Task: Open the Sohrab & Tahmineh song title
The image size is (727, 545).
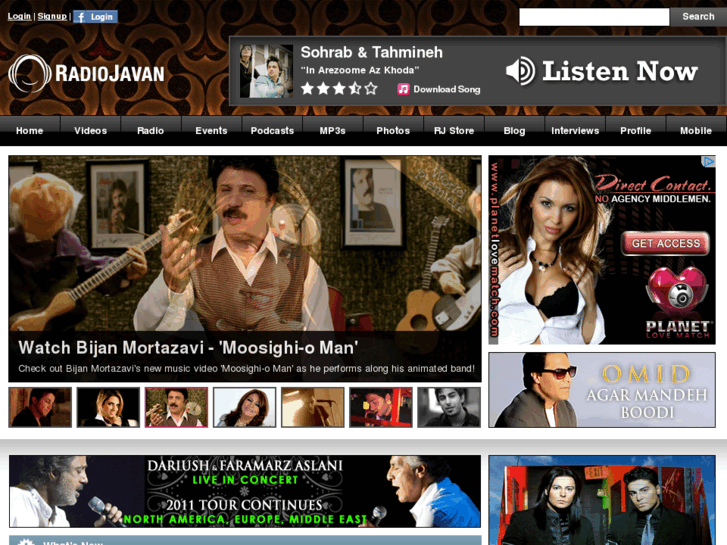Action: point(371,52)
